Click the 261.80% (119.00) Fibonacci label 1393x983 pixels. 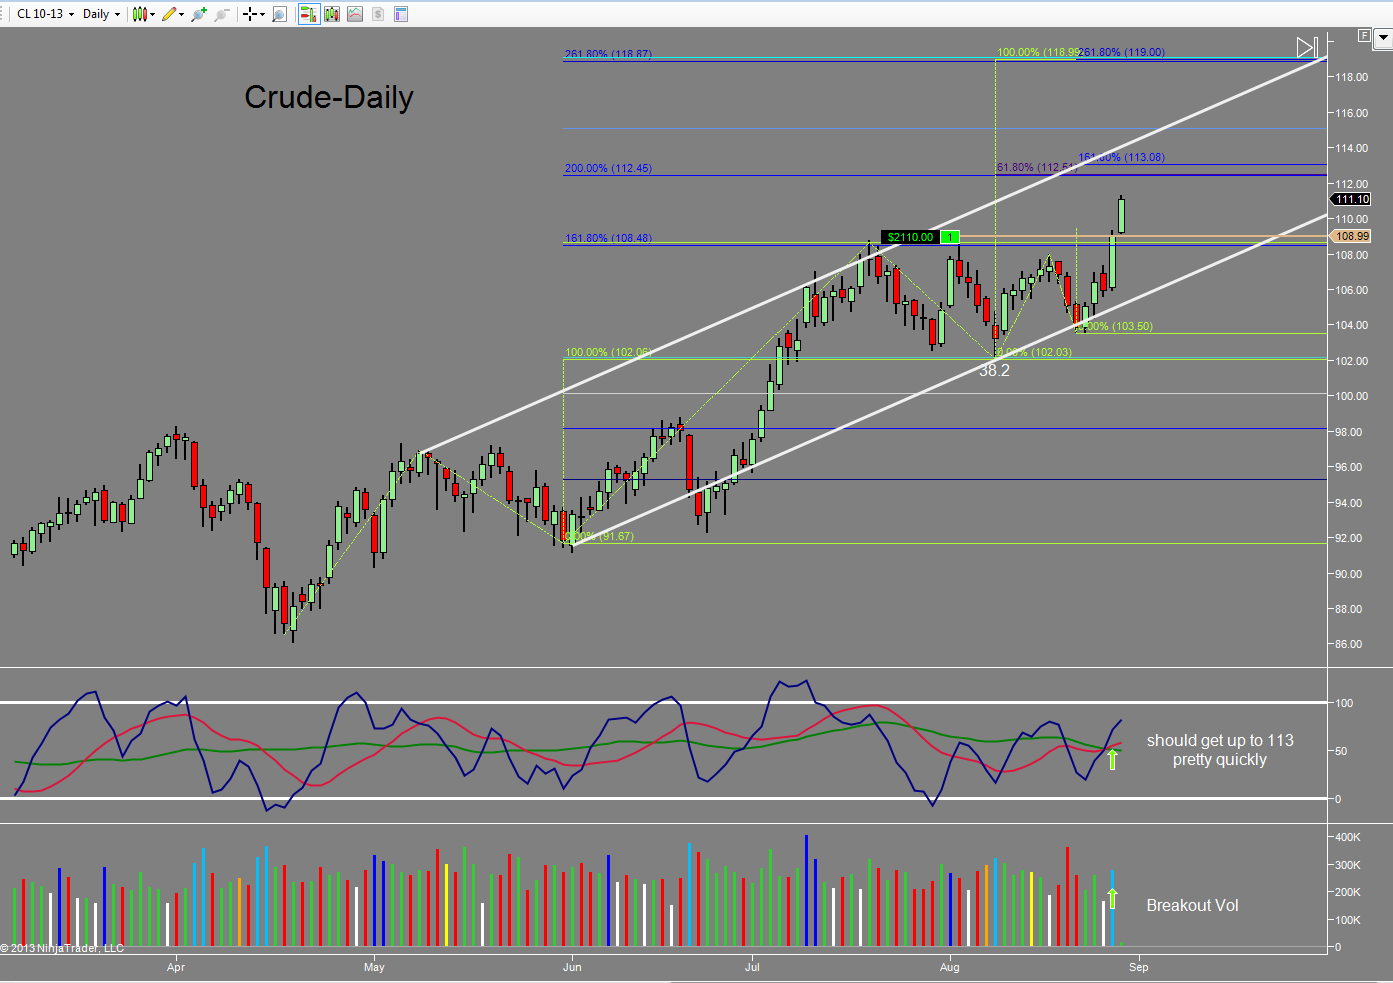click(1121, 52)
